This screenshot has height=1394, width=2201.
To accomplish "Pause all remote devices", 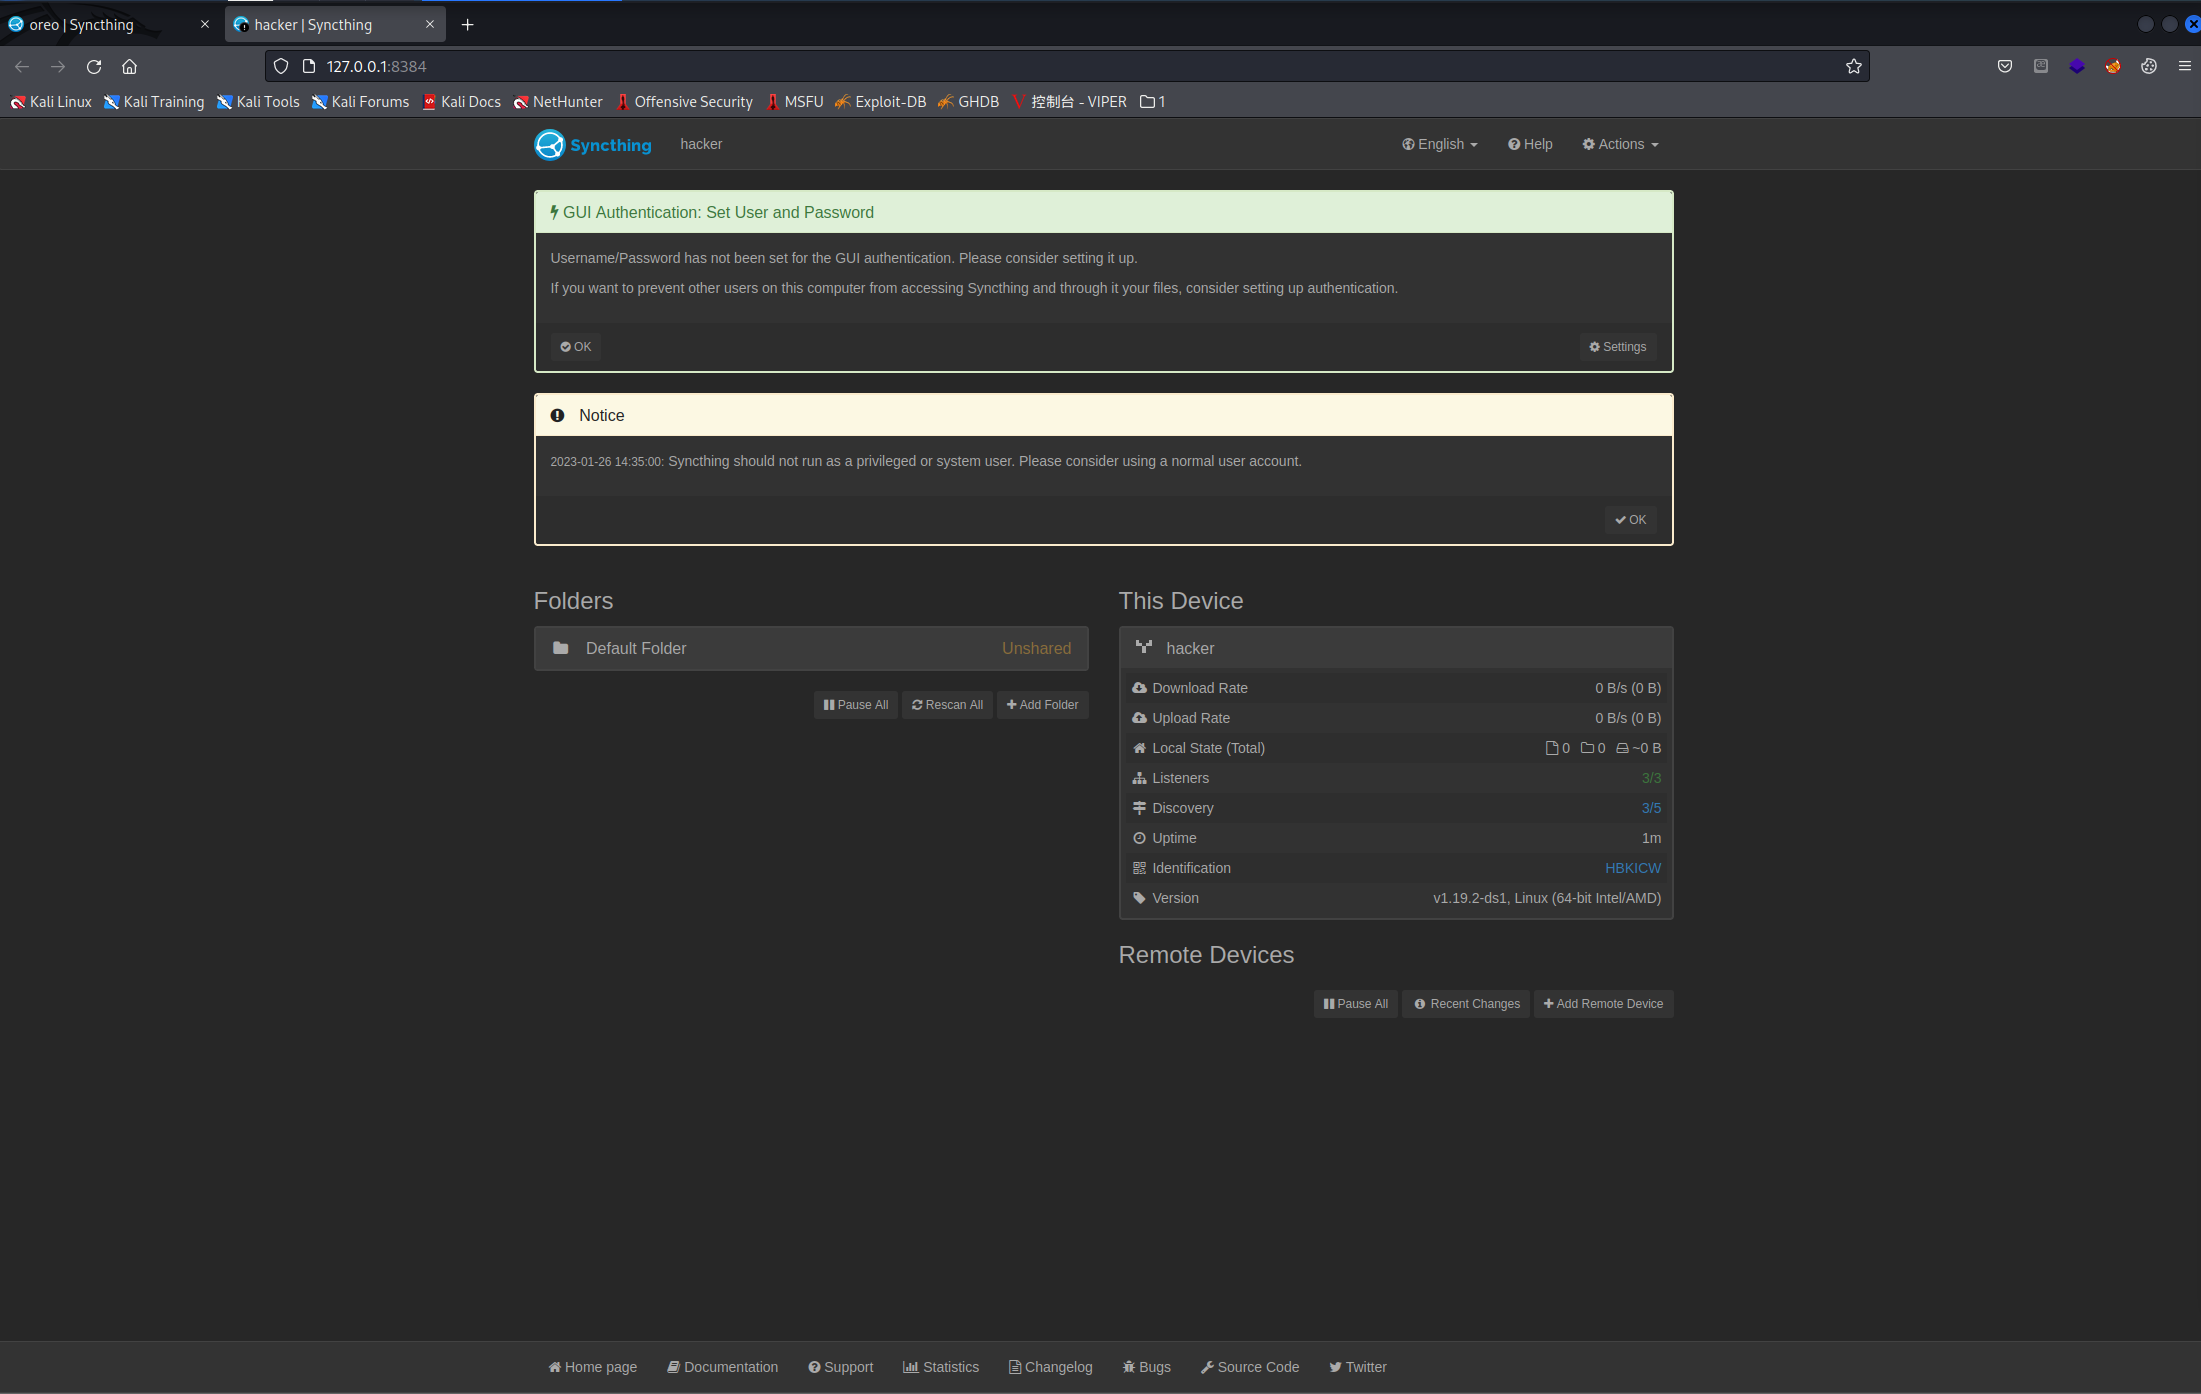I will (x=1356, y=1004).
